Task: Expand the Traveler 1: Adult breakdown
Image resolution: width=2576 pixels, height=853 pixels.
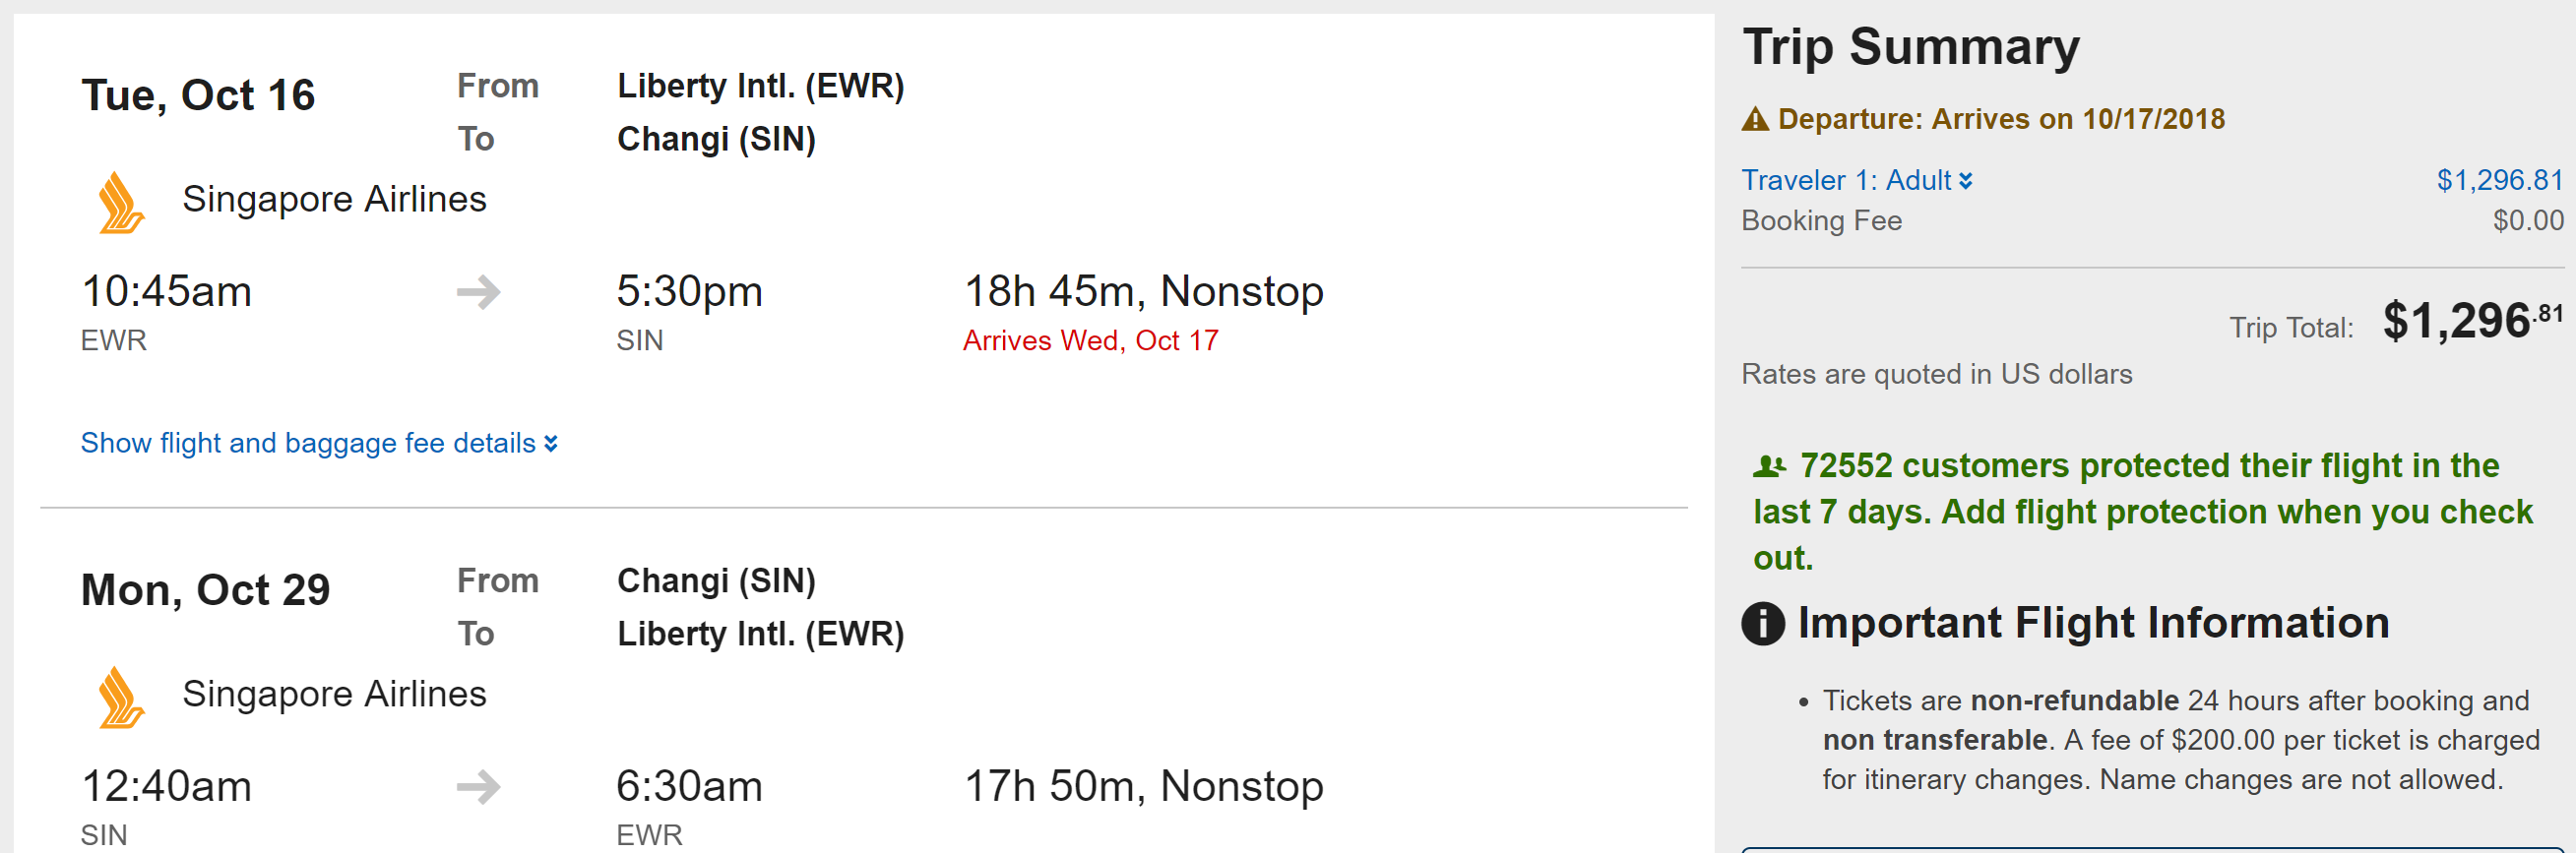Action: click(x=1845, y=180)
